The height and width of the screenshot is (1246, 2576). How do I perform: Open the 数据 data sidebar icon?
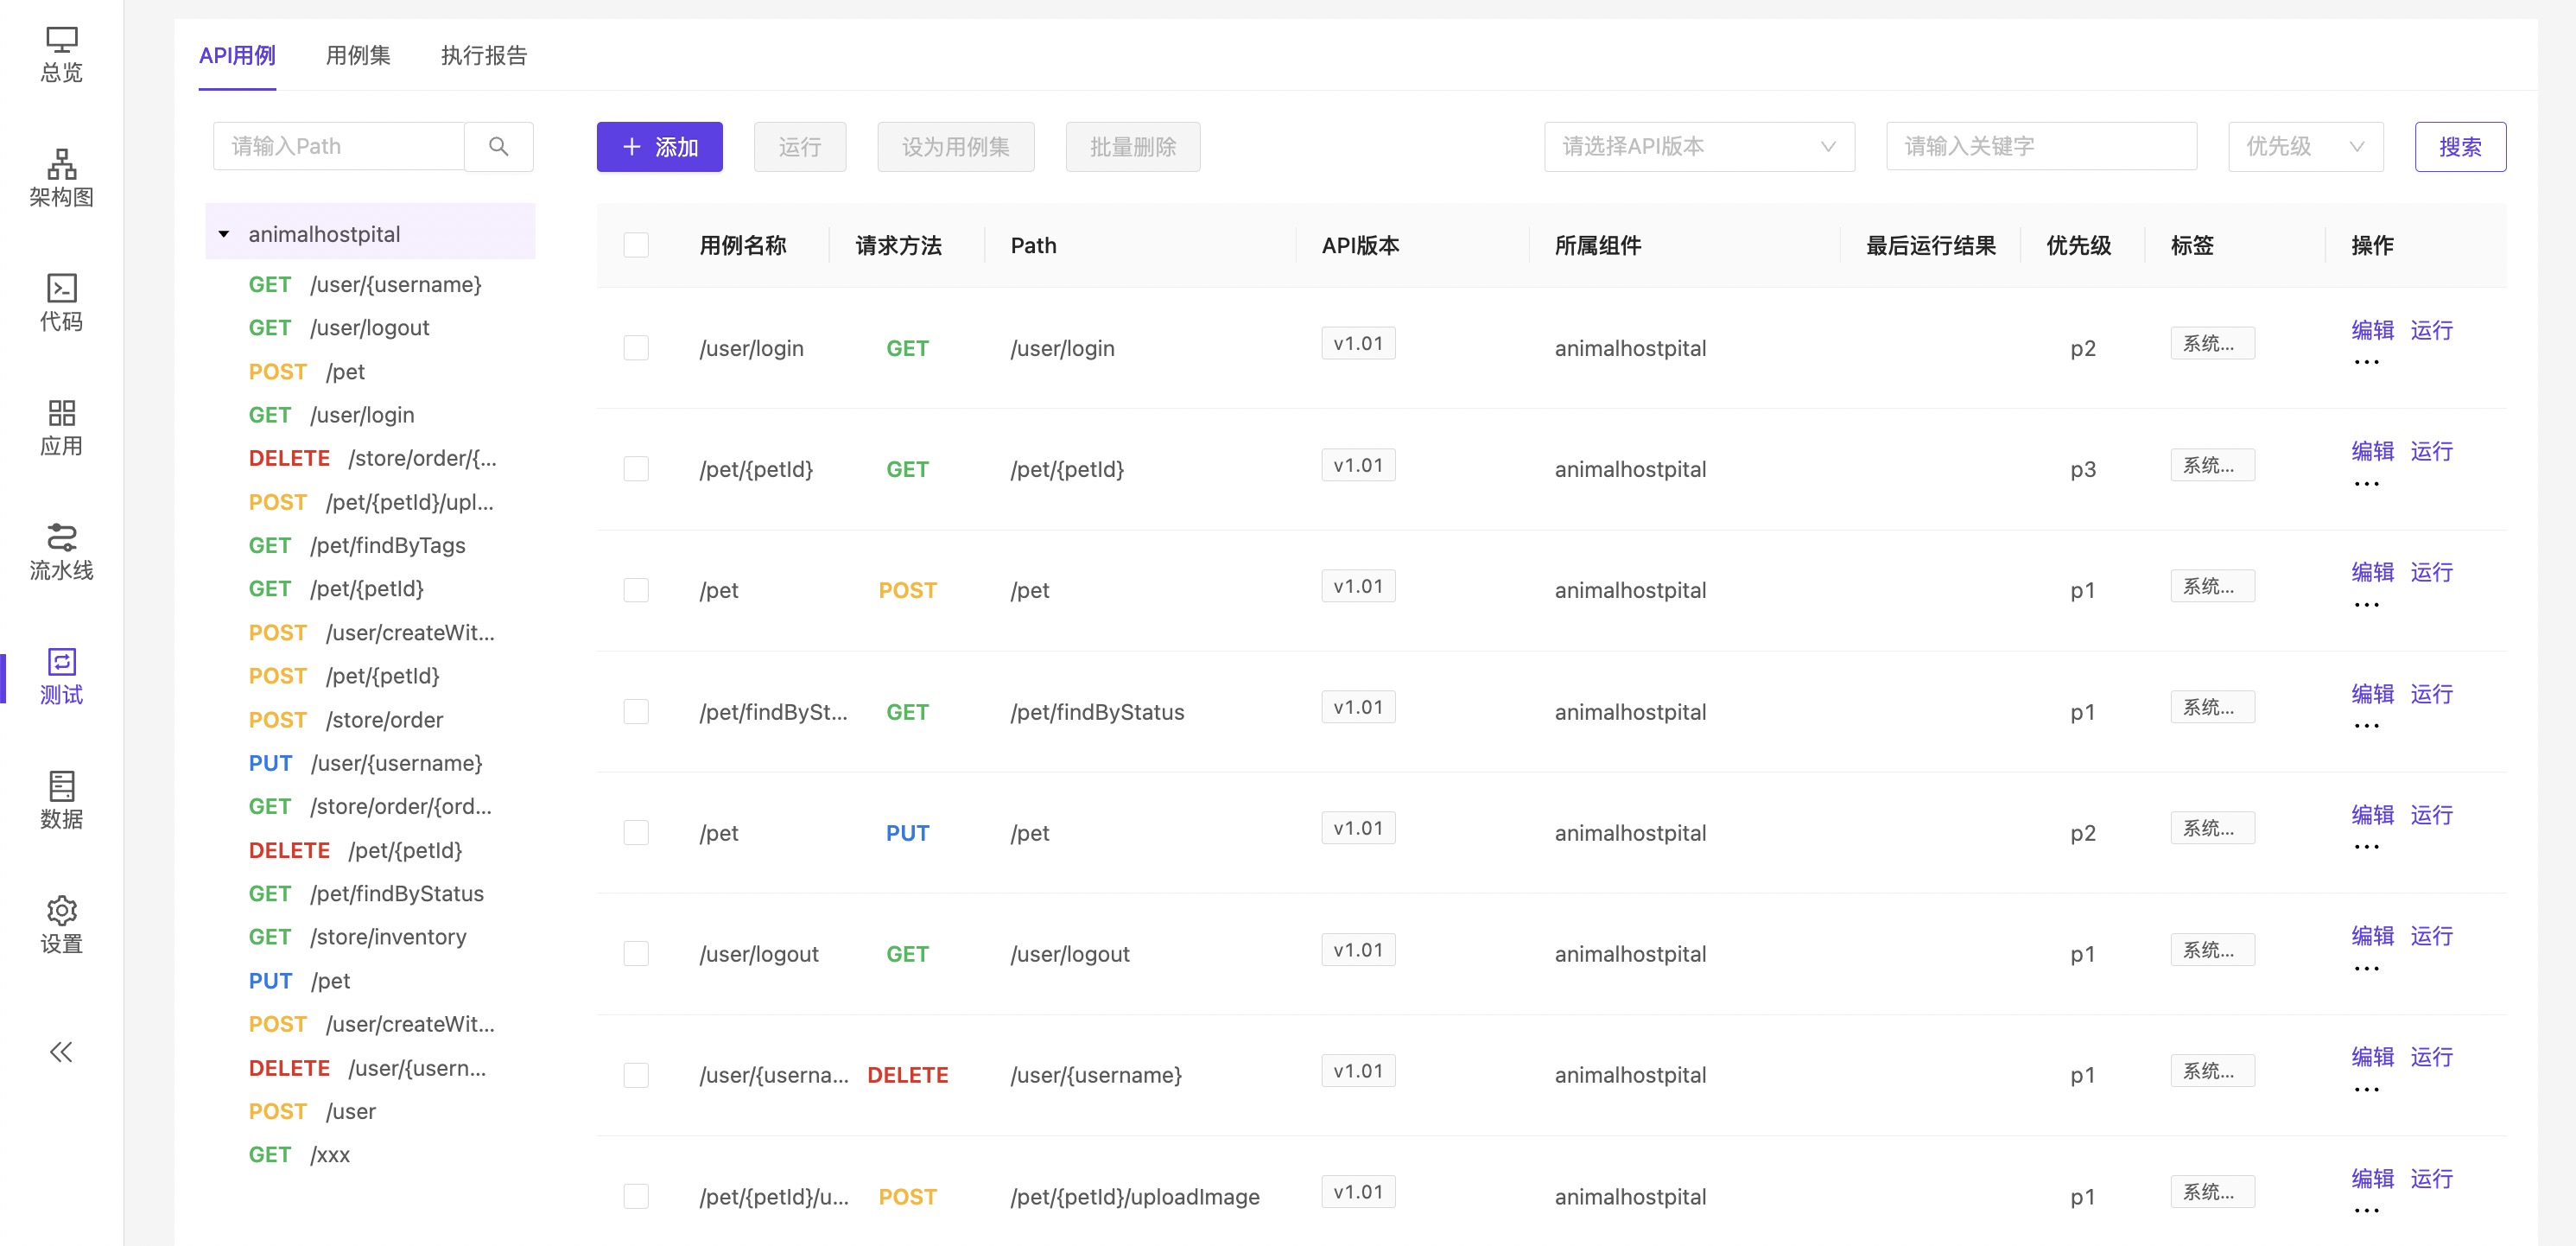(61, 800)
